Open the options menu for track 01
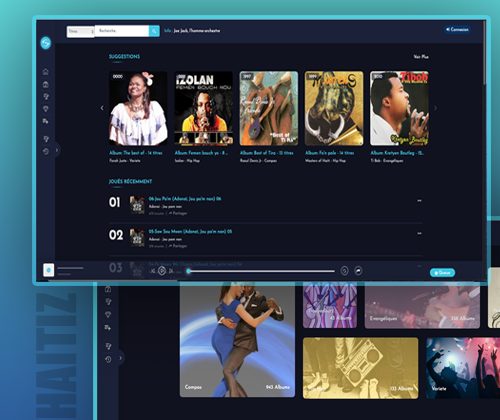Viewport: 500px width, 420px height. click(419, 201)
